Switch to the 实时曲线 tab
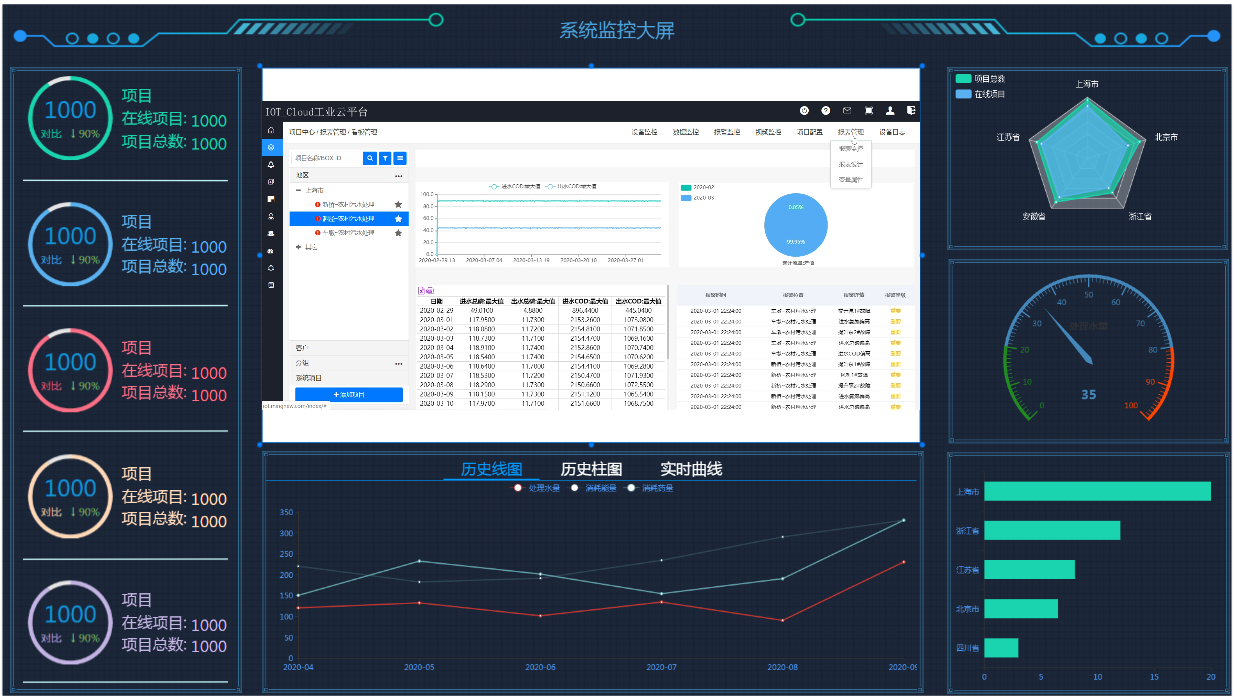This screenshot has width=1233, height=696. (691, 469)
